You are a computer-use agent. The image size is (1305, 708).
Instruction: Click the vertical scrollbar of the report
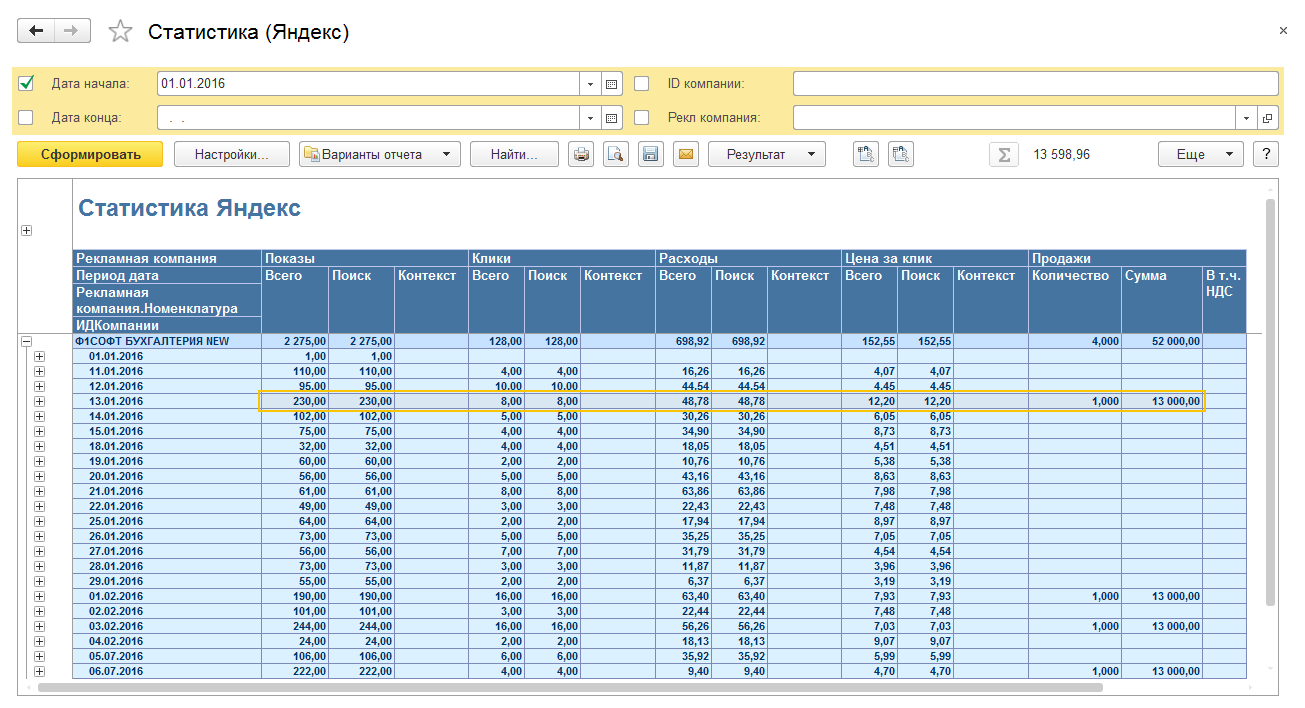point(1270,400)
